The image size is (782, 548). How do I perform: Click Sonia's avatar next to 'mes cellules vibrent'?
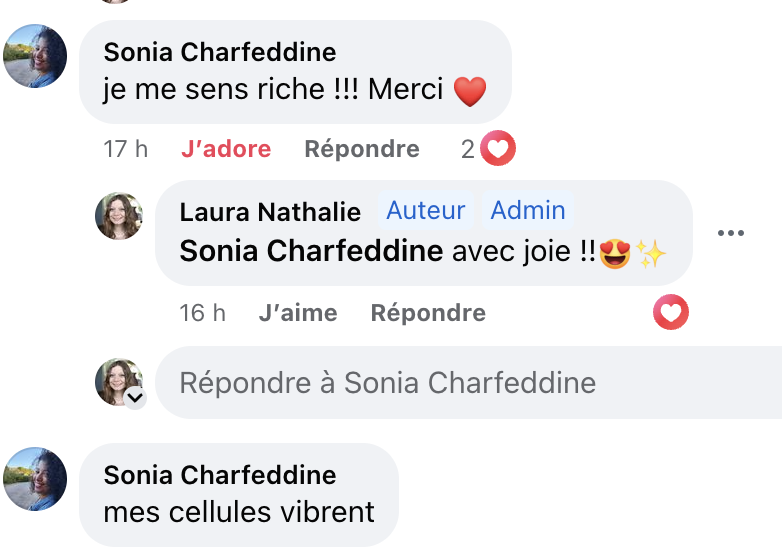pyautogui.click(x=36, y=479)
